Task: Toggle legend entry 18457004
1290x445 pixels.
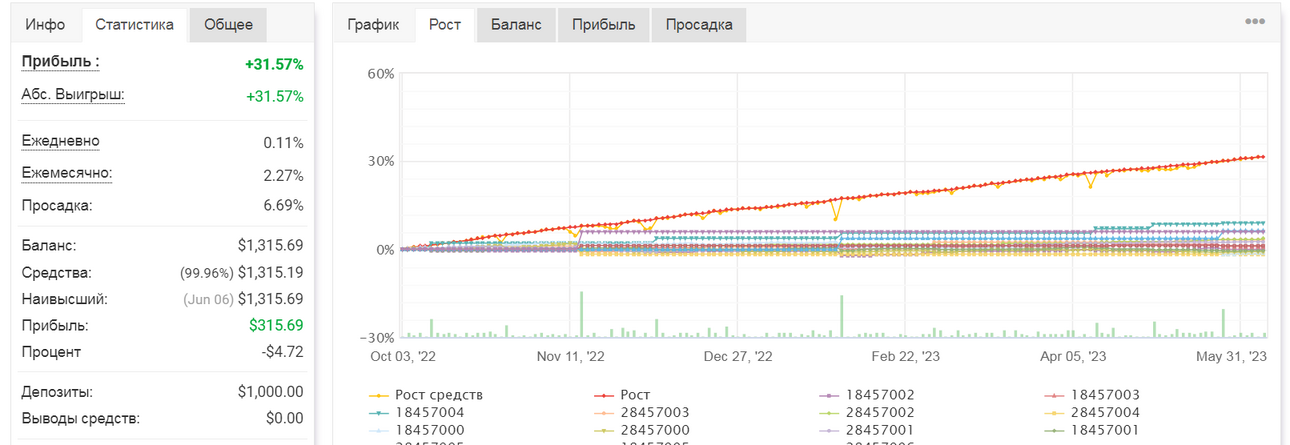Action: click(416, 412)
